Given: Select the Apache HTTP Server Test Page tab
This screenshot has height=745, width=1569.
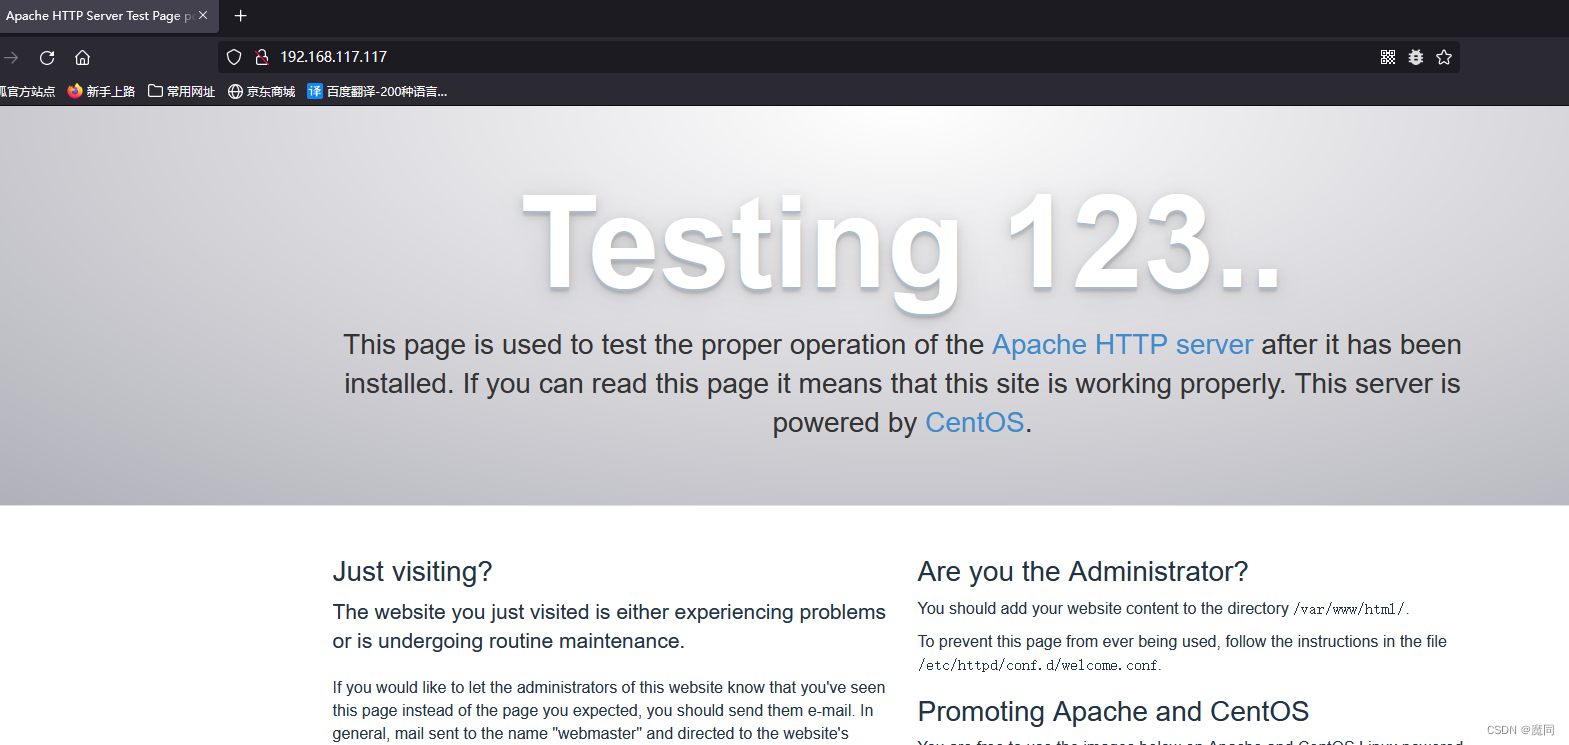Looking at the screenshot, I should 108,16.
